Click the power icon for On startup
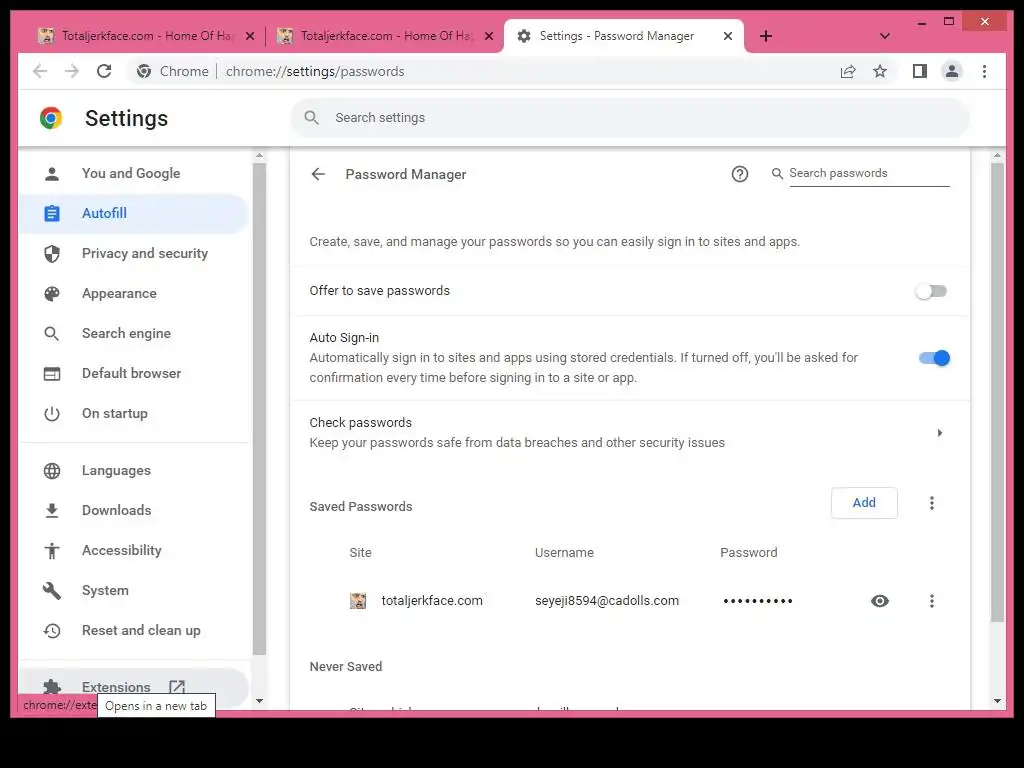1024x768 pixels. click(x=52, y=413)
